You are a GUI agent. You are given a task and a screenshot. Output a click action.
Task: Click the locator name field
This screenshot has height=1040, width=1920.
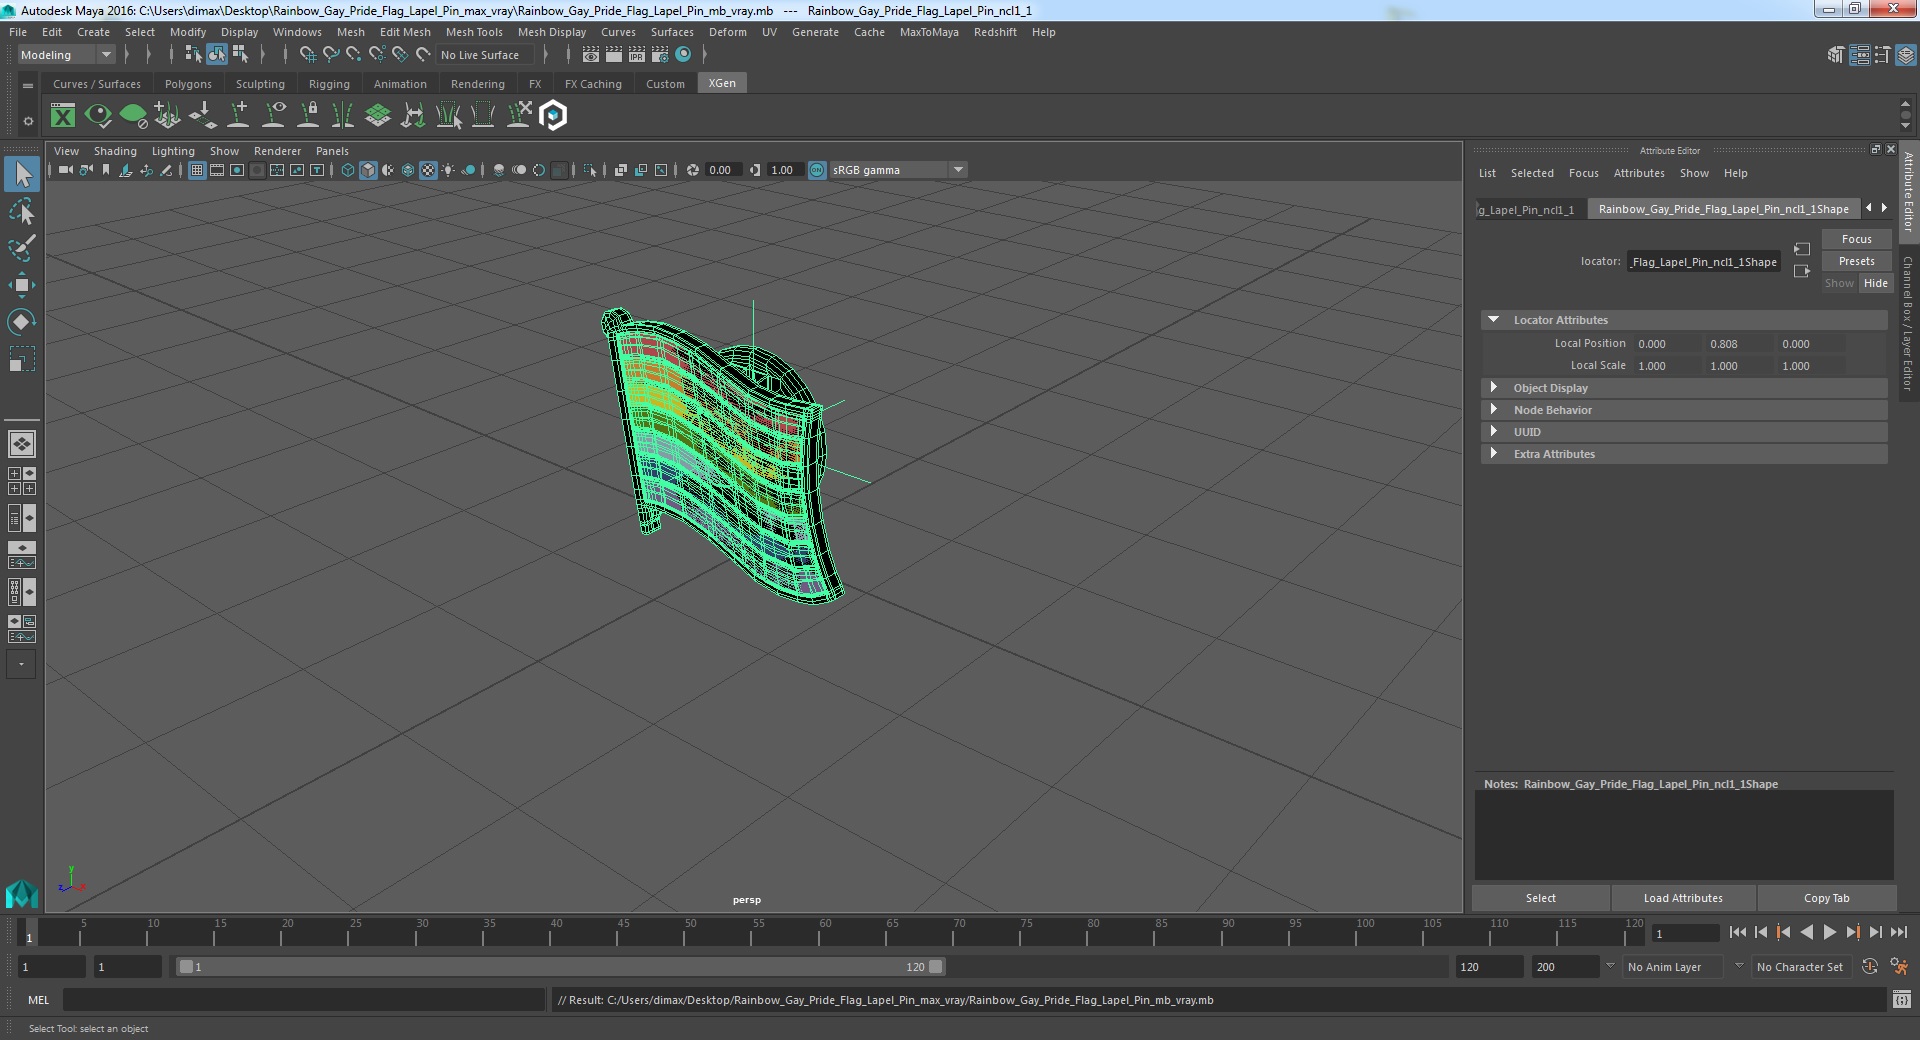coord(1704,262)
